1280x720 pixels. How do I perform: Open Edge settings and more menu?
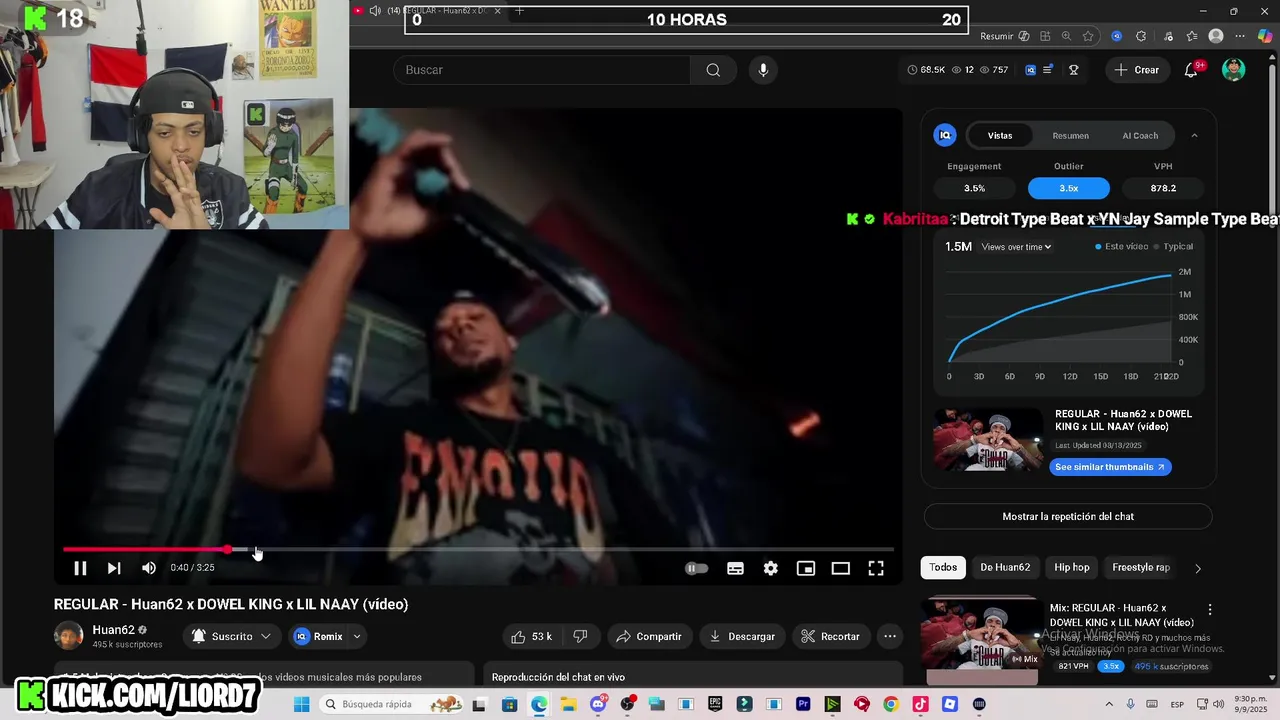pyautogui.click(x=1240, y=36)
